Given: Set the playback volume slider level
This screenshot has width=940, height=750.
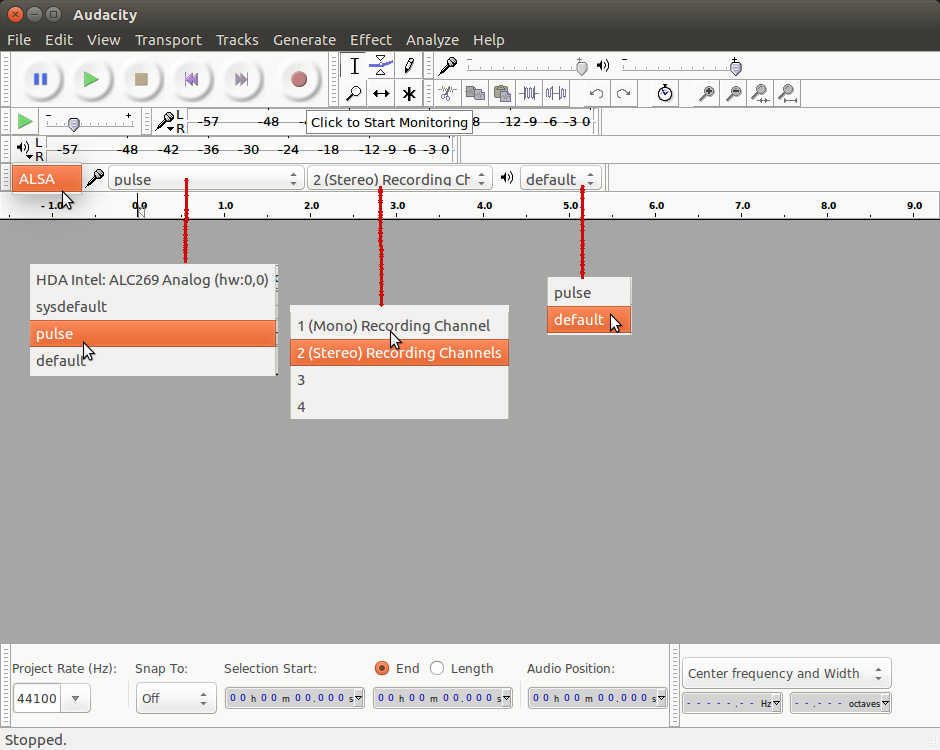Looking at the screenshot, I should tap(735, 67).
